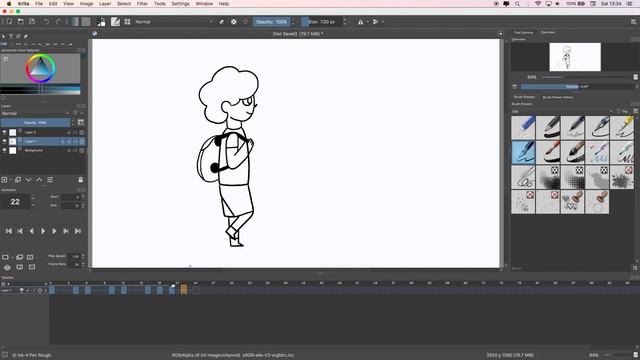Hide the Background layer via its eye icon
Viewport: 640px width, 360px height.
tap(4, 150)
